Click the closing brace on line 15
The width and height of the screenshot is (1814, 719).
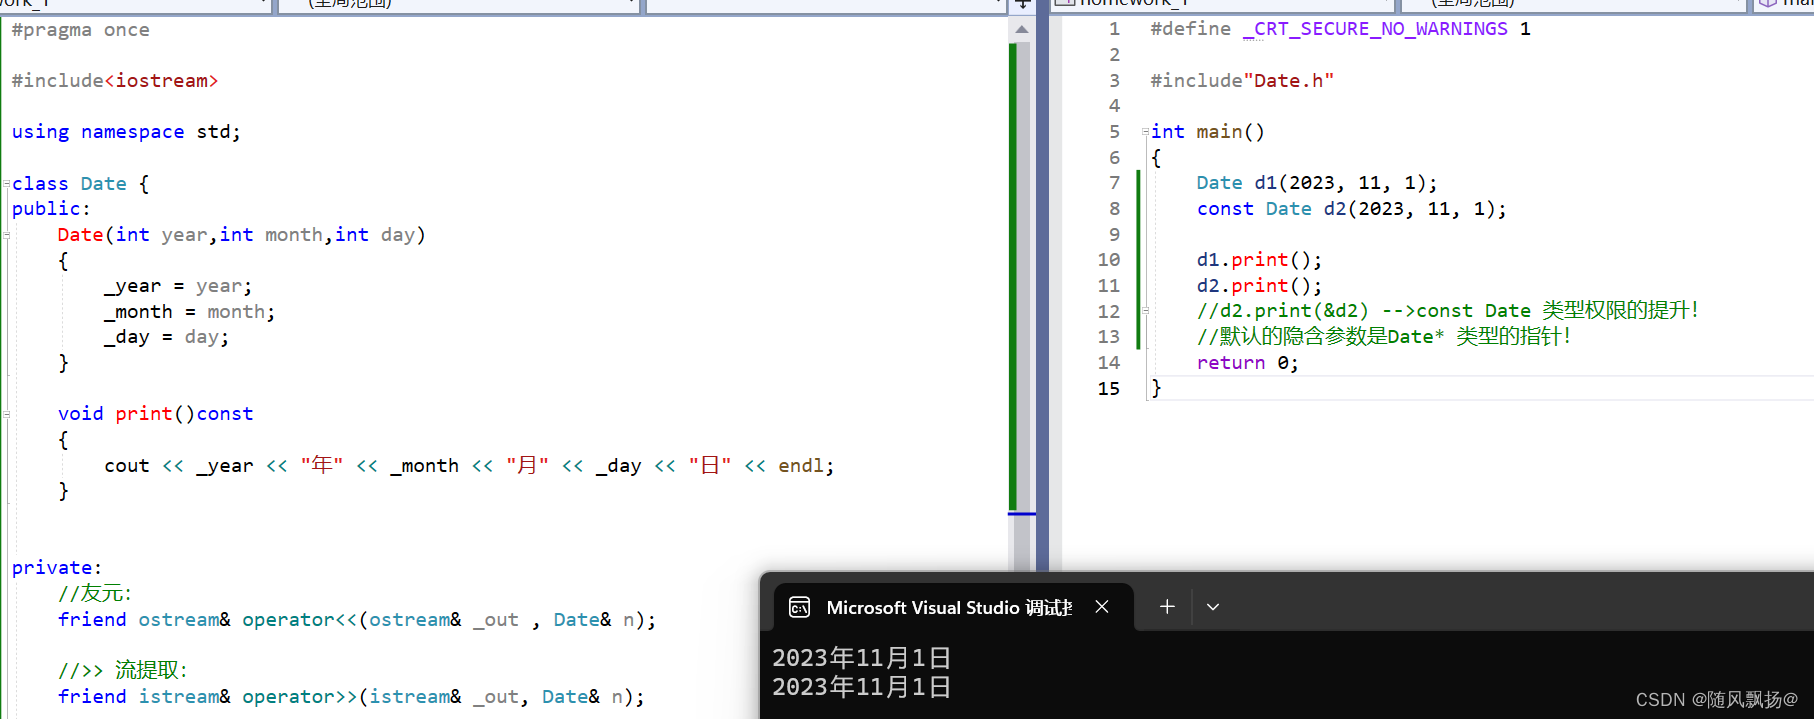[x=1156, y=389]
